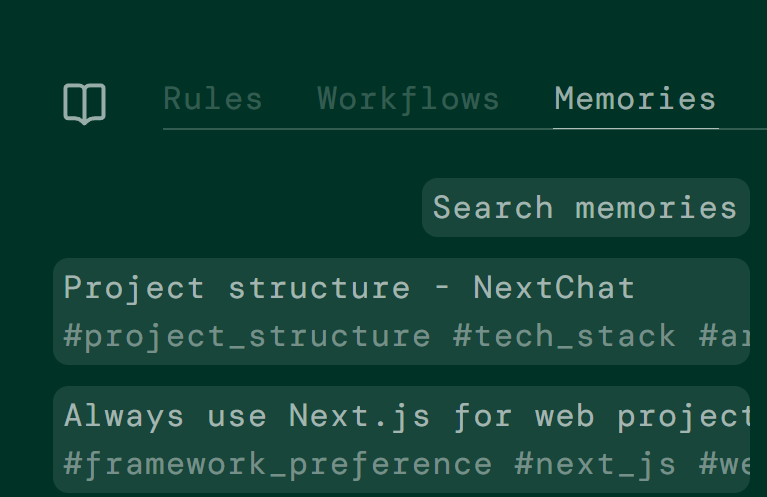Click the Next.js word in second memory title

click(360, 416)
